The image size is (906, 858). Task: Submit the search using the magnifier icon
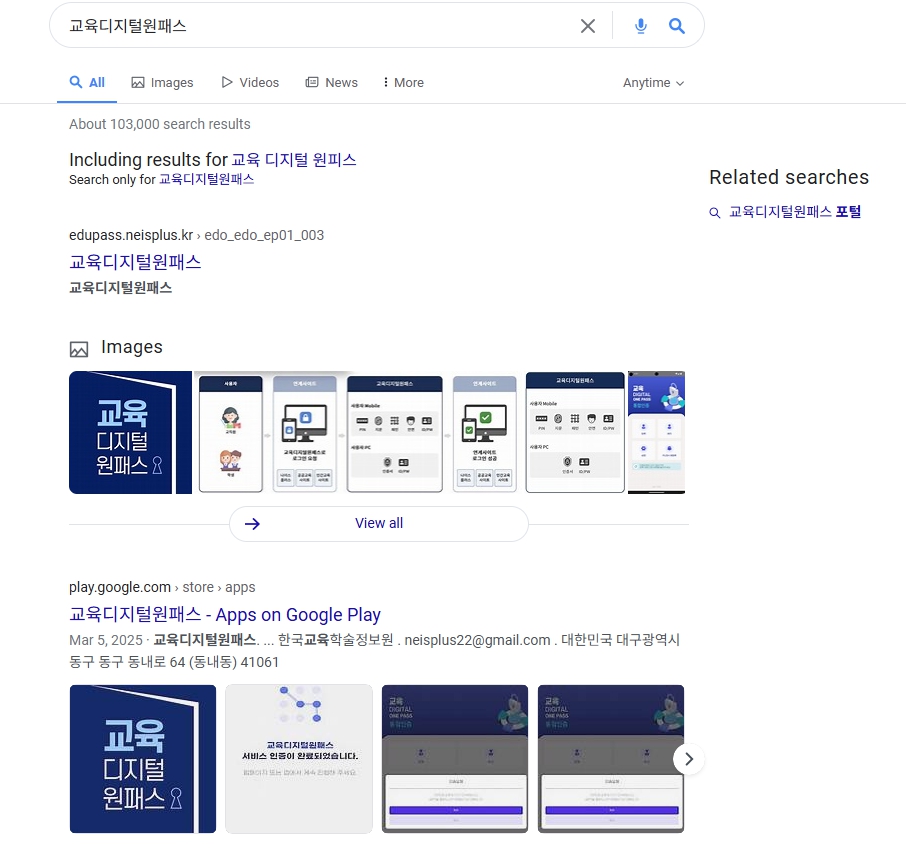coord(677,26)
